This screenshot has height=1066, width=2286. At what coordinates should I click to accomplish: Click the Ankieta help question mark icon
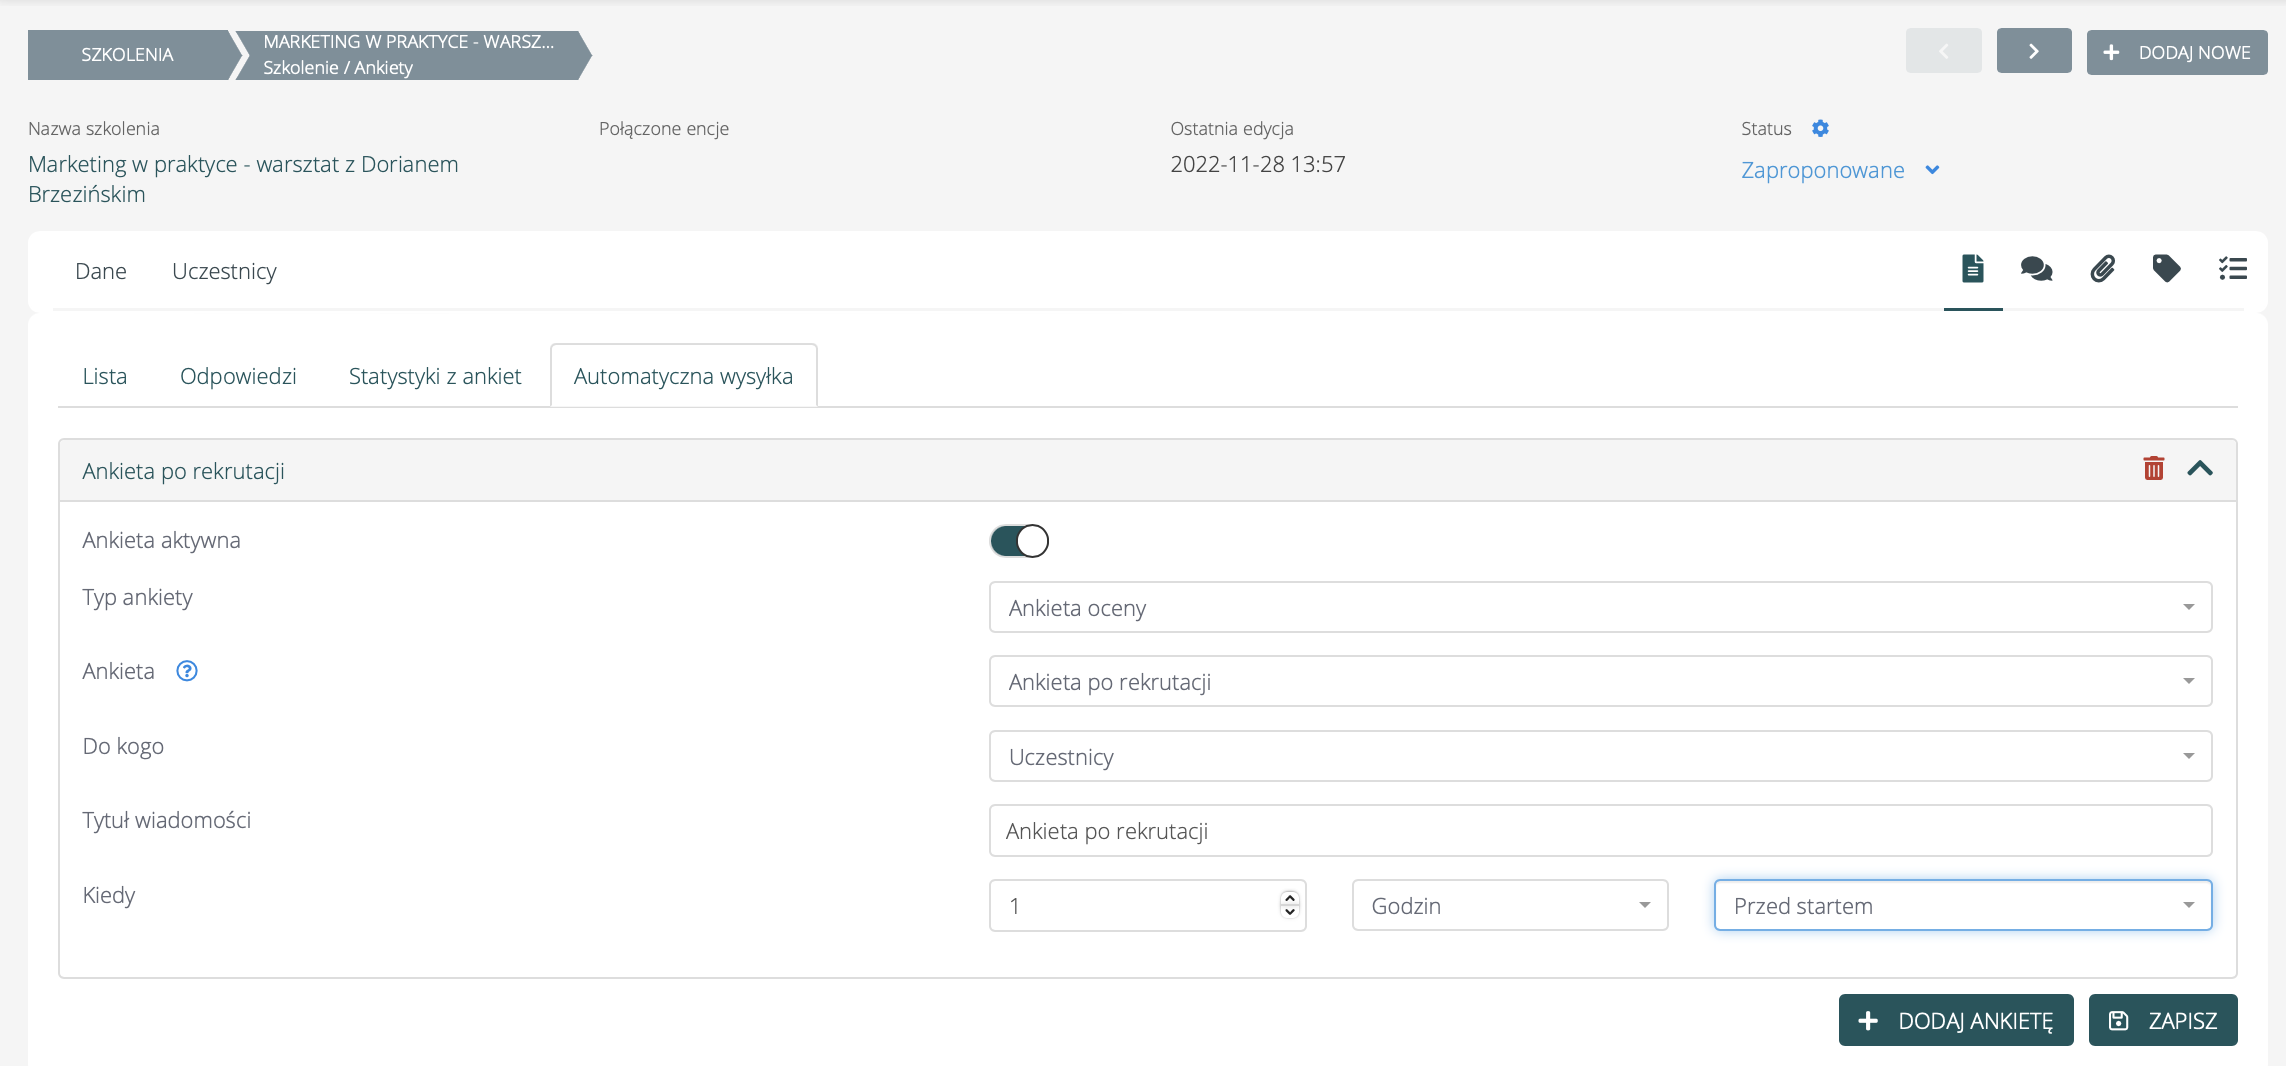point(187,671)
